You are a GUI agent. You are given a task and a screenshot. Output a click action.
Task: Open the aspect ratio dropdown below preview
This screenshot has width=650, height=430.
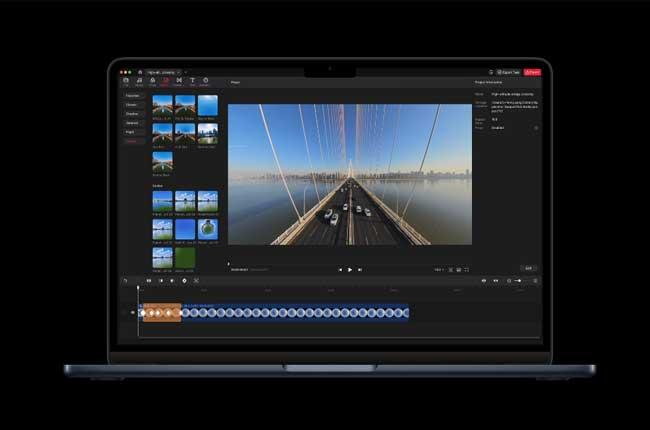439,269
